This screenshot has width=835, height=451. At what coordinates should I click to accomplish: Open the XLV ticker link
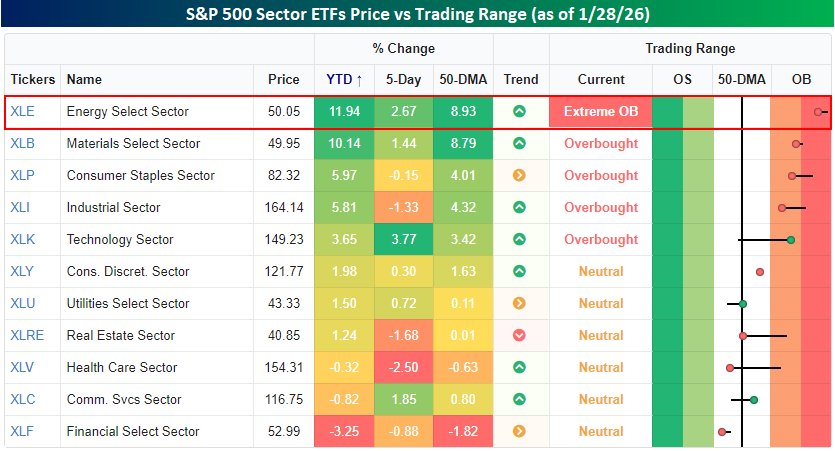tap(22, 368)
